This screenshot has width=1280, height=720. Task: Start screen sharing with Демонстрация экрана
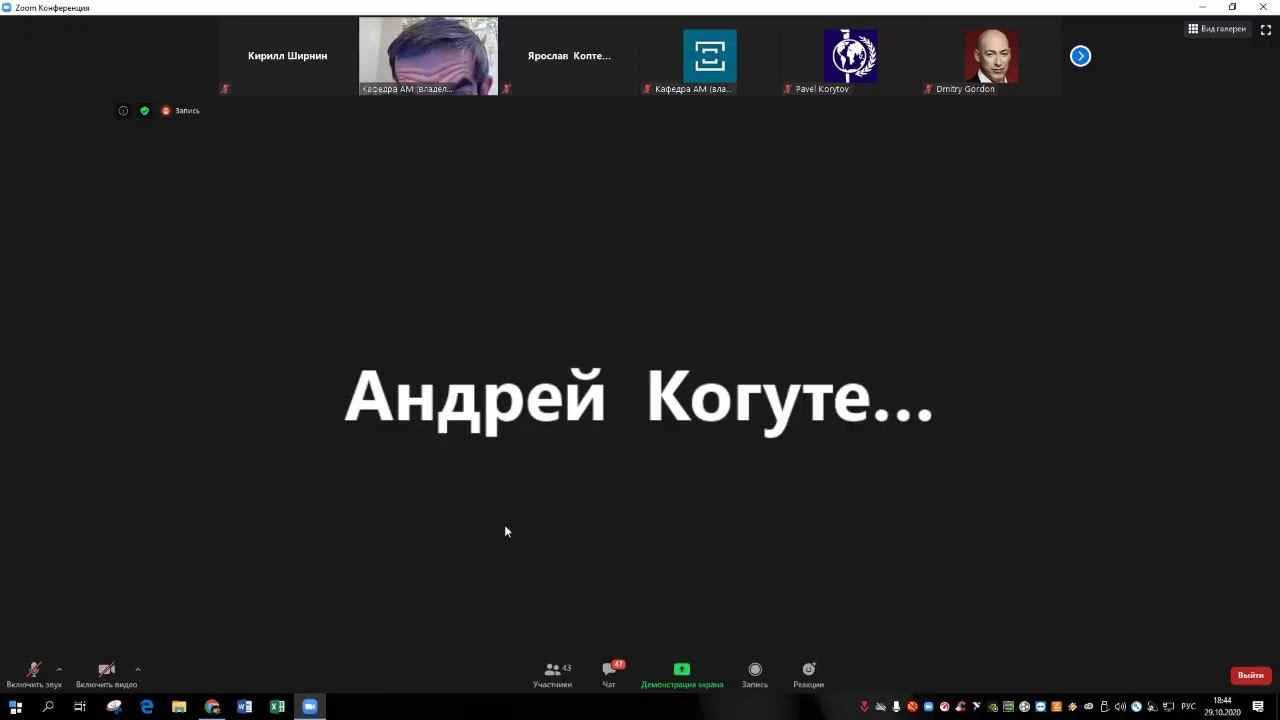682,675
